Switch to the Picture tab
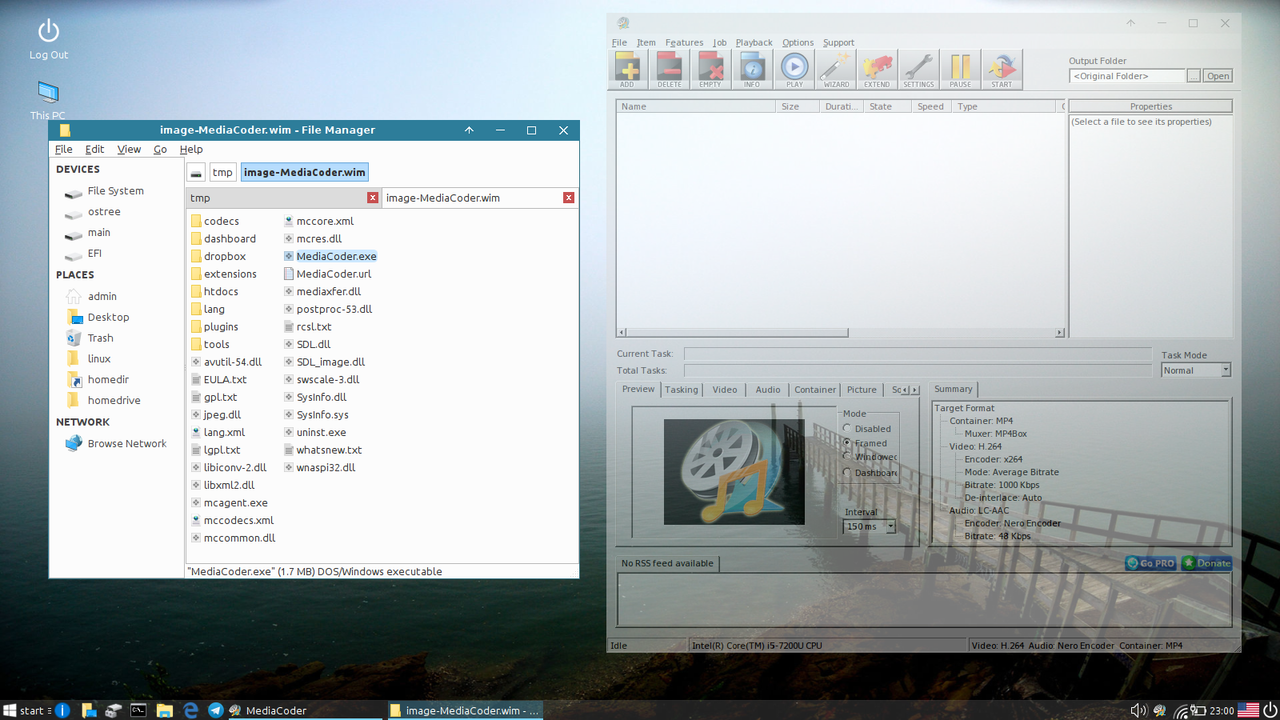The image size is (1280, 720). coord(861,390)
